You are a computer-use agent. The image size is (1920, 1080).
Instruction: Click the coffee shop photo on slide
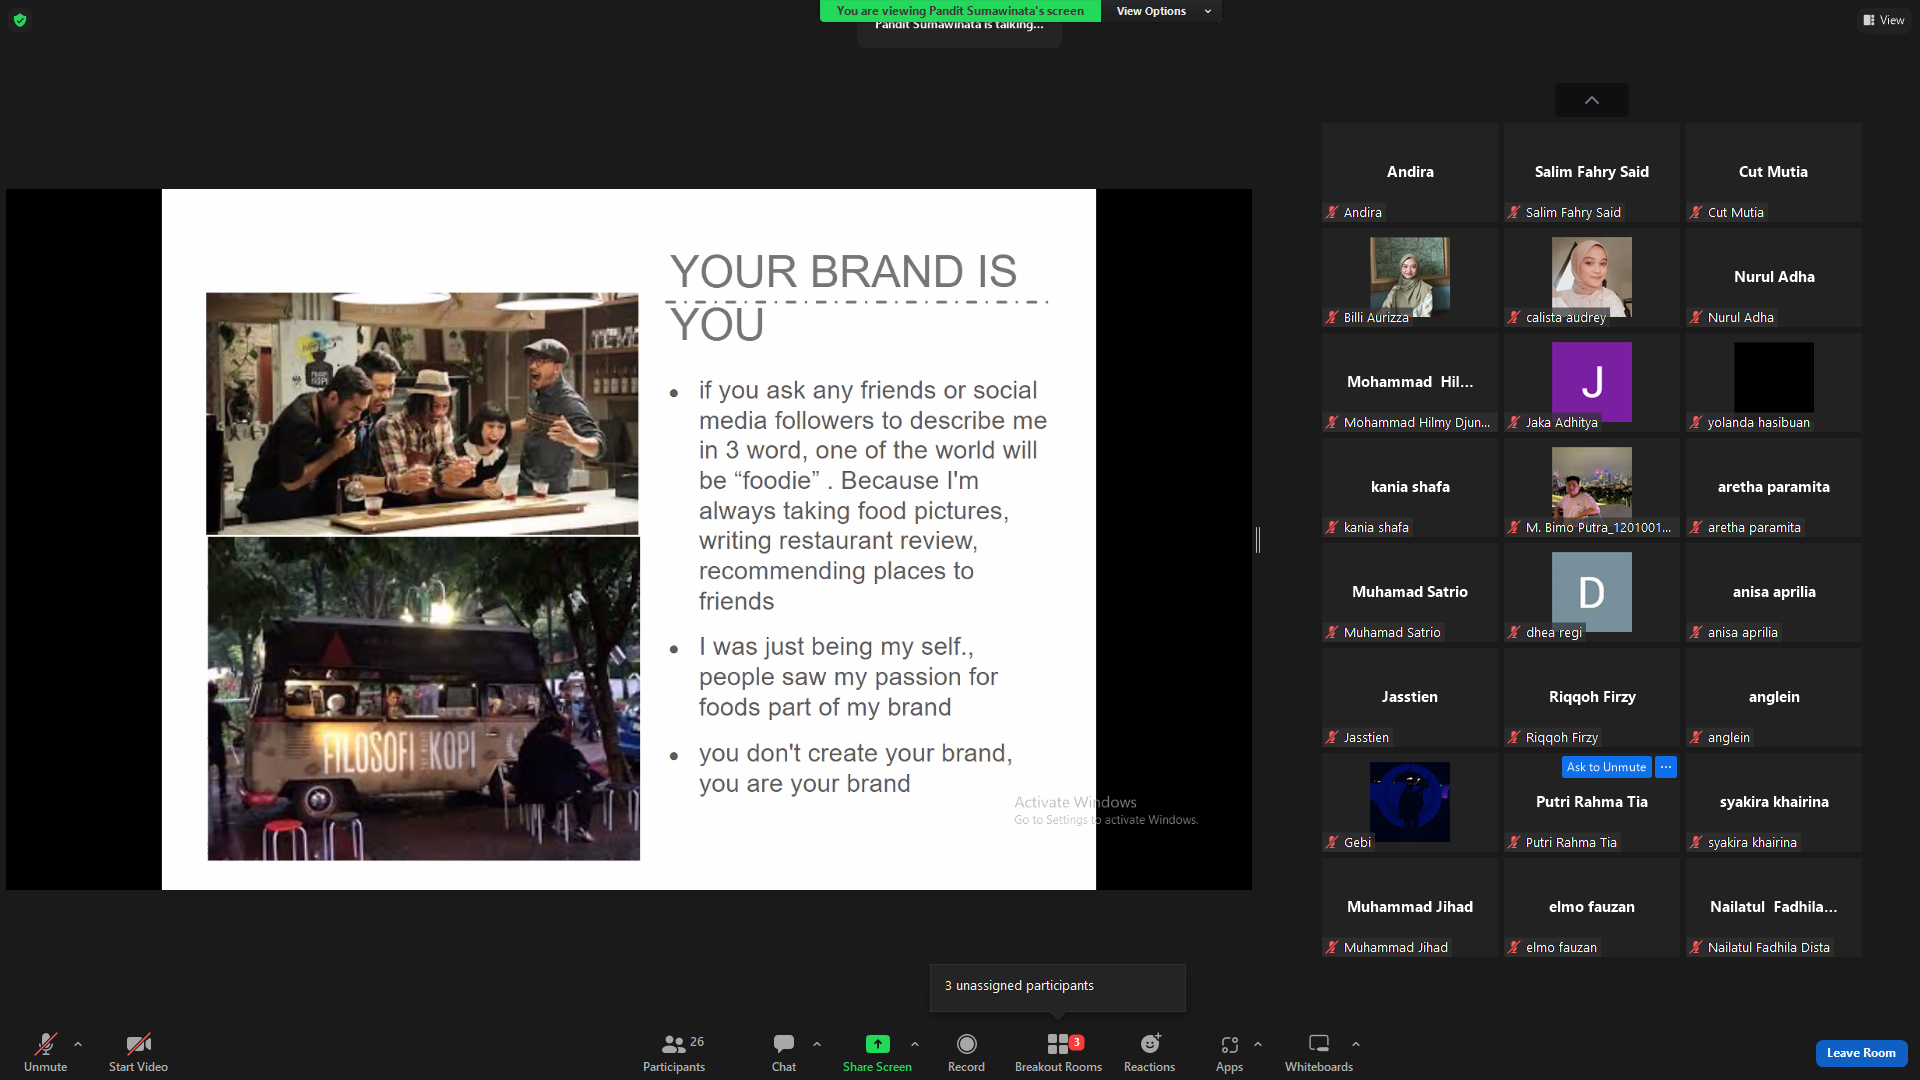(x=422, y=414)
